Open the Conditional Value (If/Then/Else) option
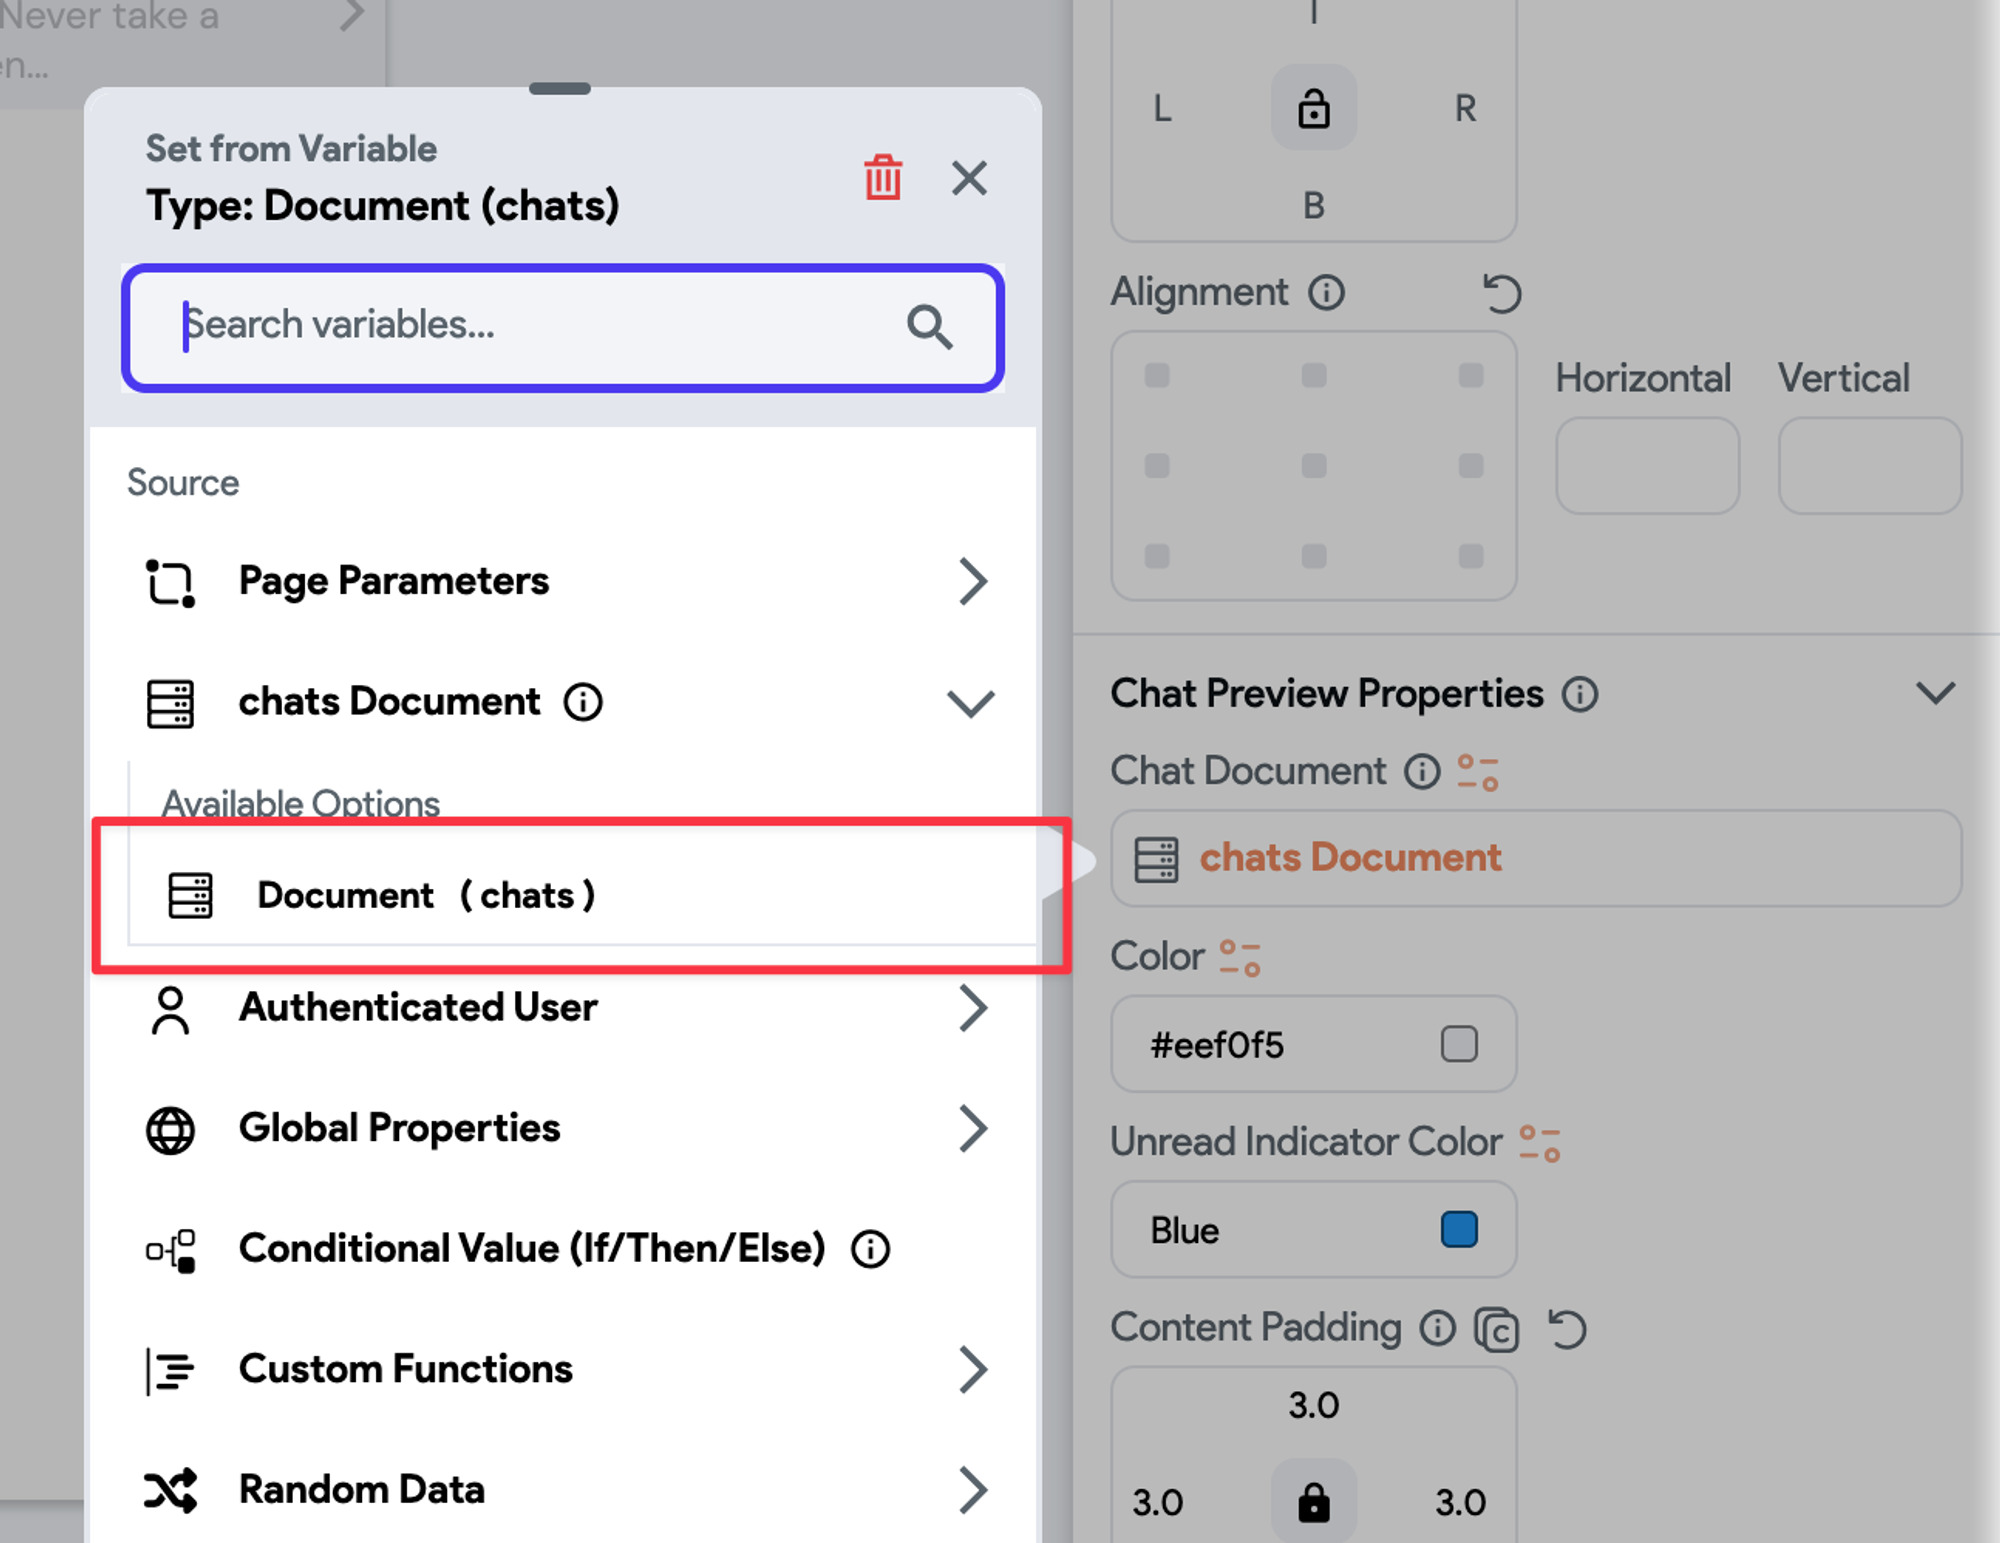Image resolution: width=2000 pixels, height=1543 pixels. click(x=531, y=1248)
